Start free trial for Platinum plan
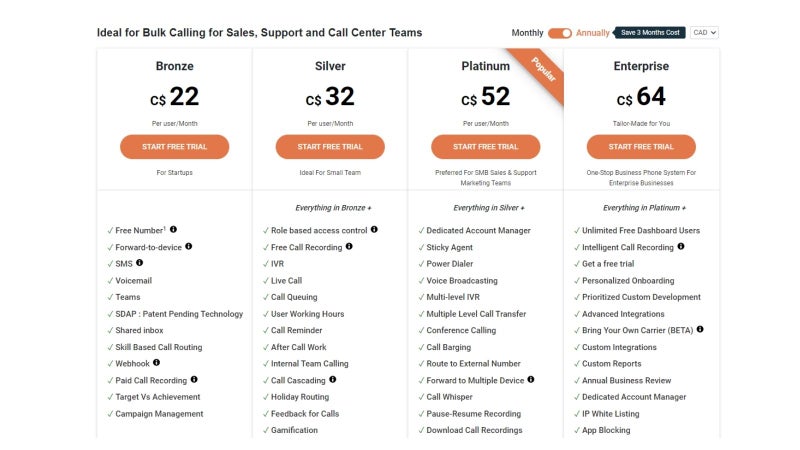800x450 pixels. pos(486,147)
